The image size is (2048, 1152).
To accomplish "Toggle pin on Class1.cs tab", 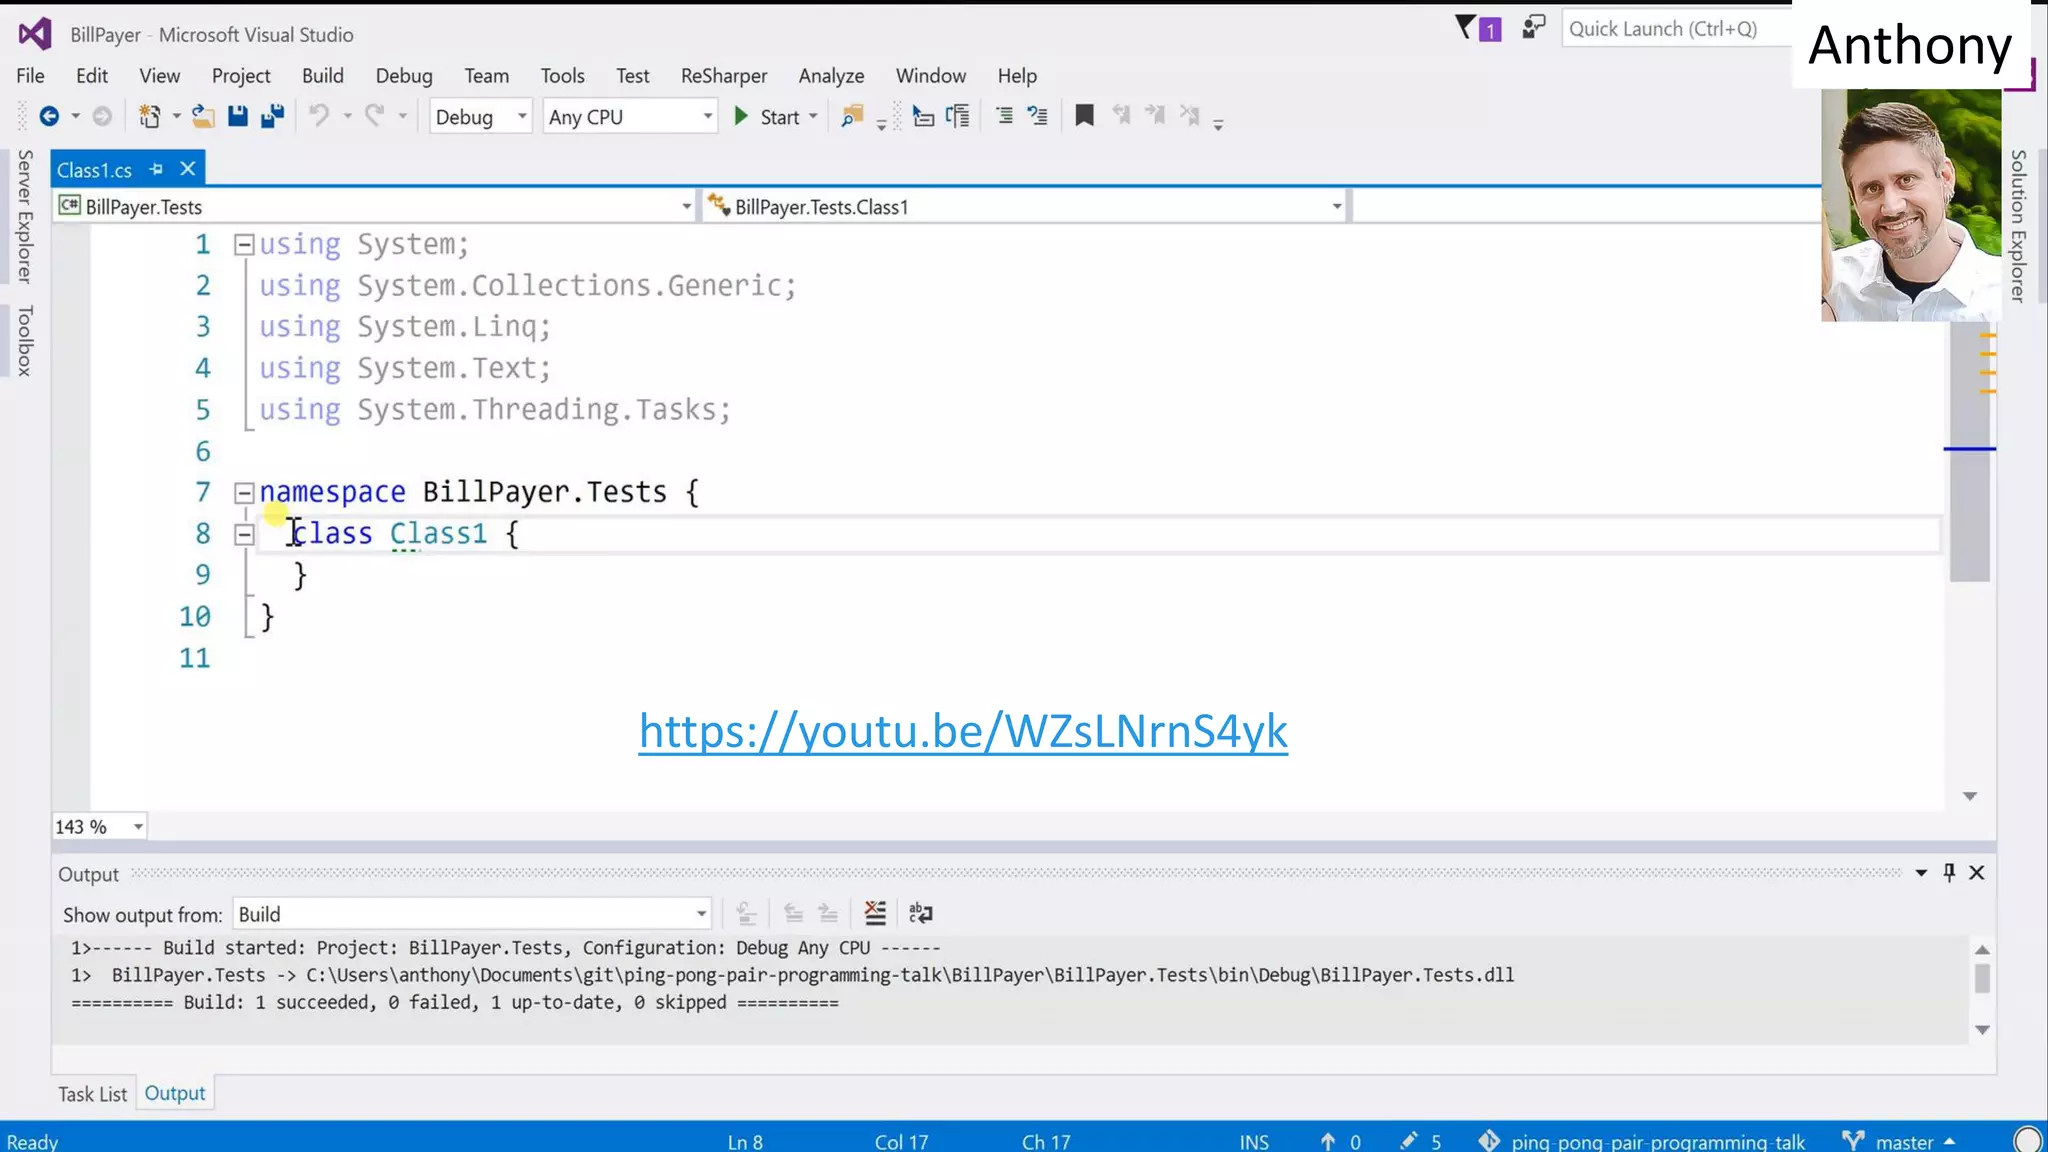I will click(156, 169).
